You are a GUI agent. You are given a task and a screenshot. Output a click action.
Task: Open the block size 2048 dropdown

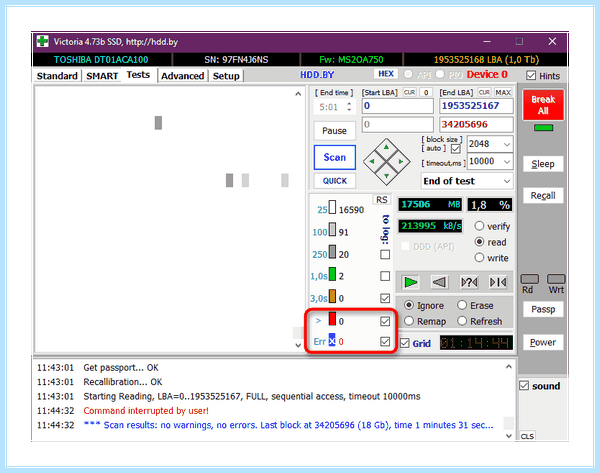507,144
